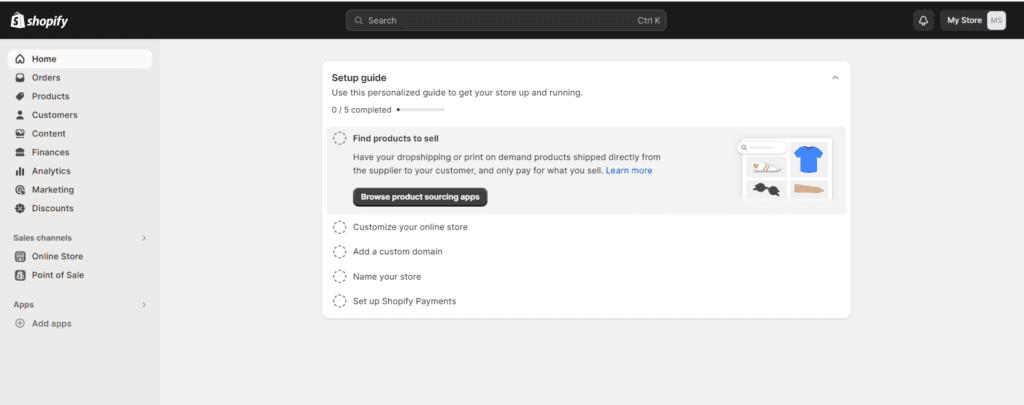Toggle the 'Name your store' completion circle

(x=340, y=277)
